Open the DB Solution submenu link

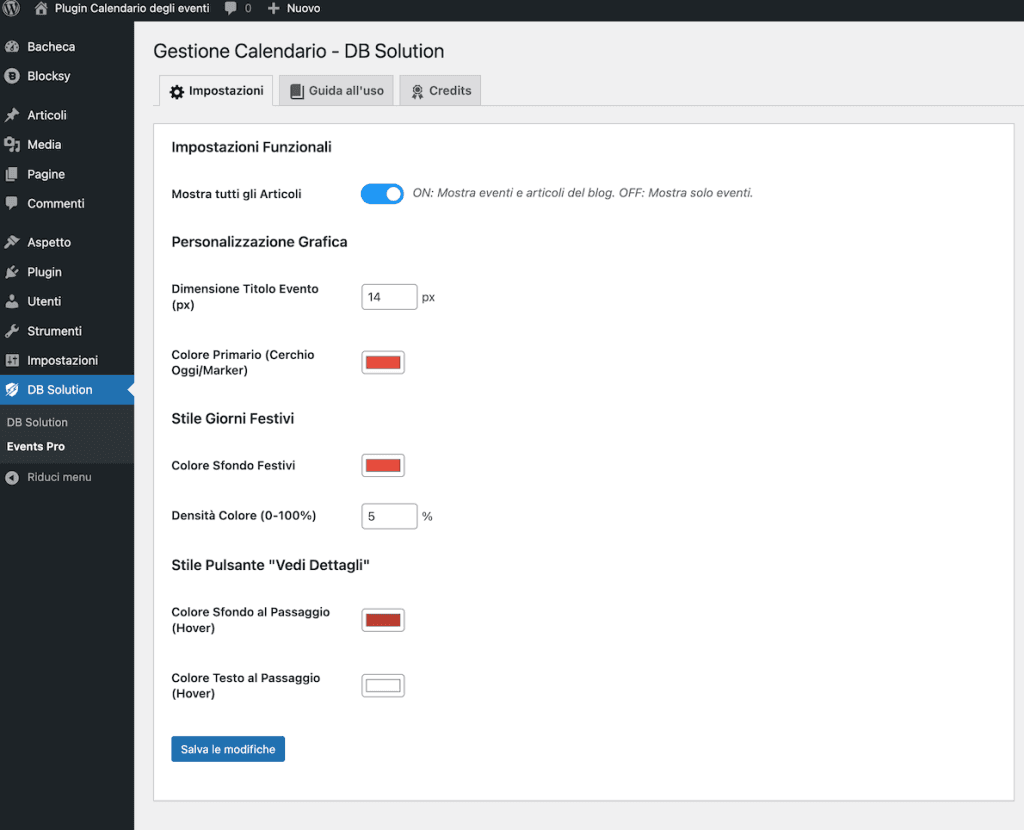click(x=37, y=423)
